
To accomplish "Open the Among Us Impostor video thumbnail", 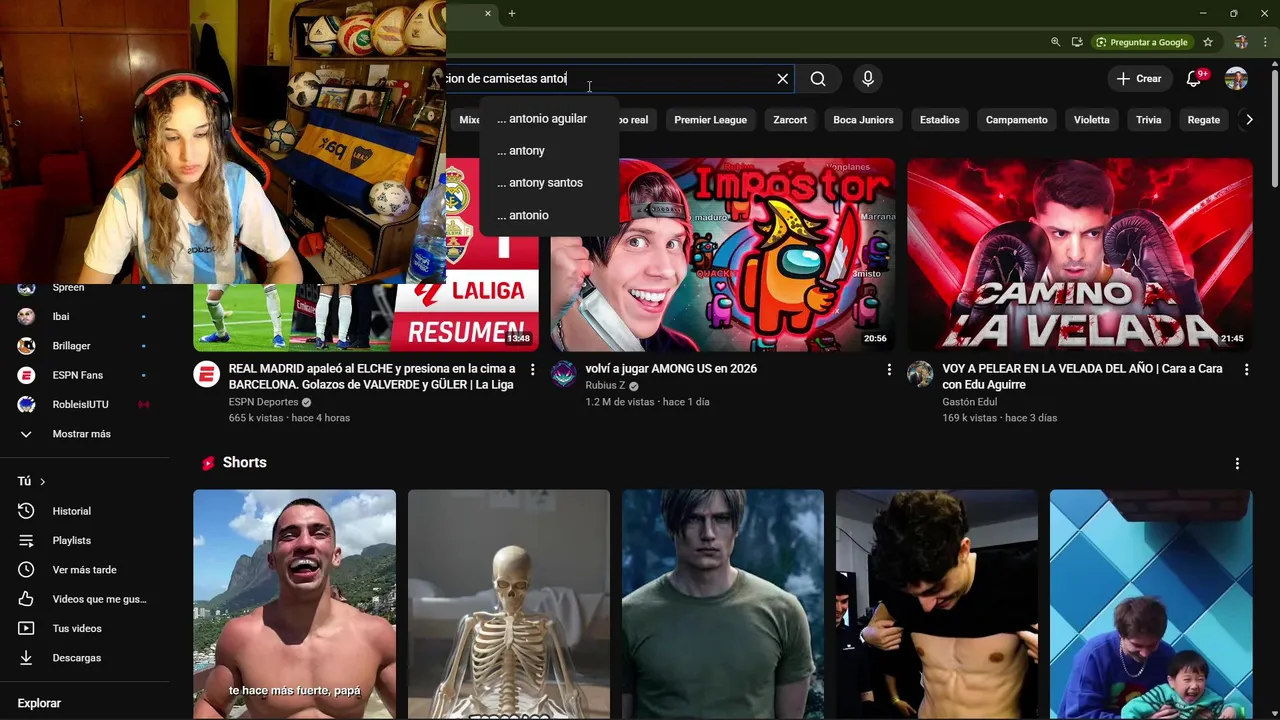I will 722,254.
